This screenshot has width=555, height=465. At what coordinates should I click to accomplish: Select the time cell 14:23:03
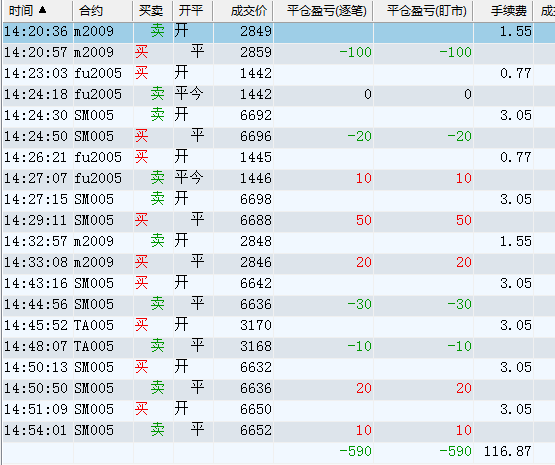(35, 73)
